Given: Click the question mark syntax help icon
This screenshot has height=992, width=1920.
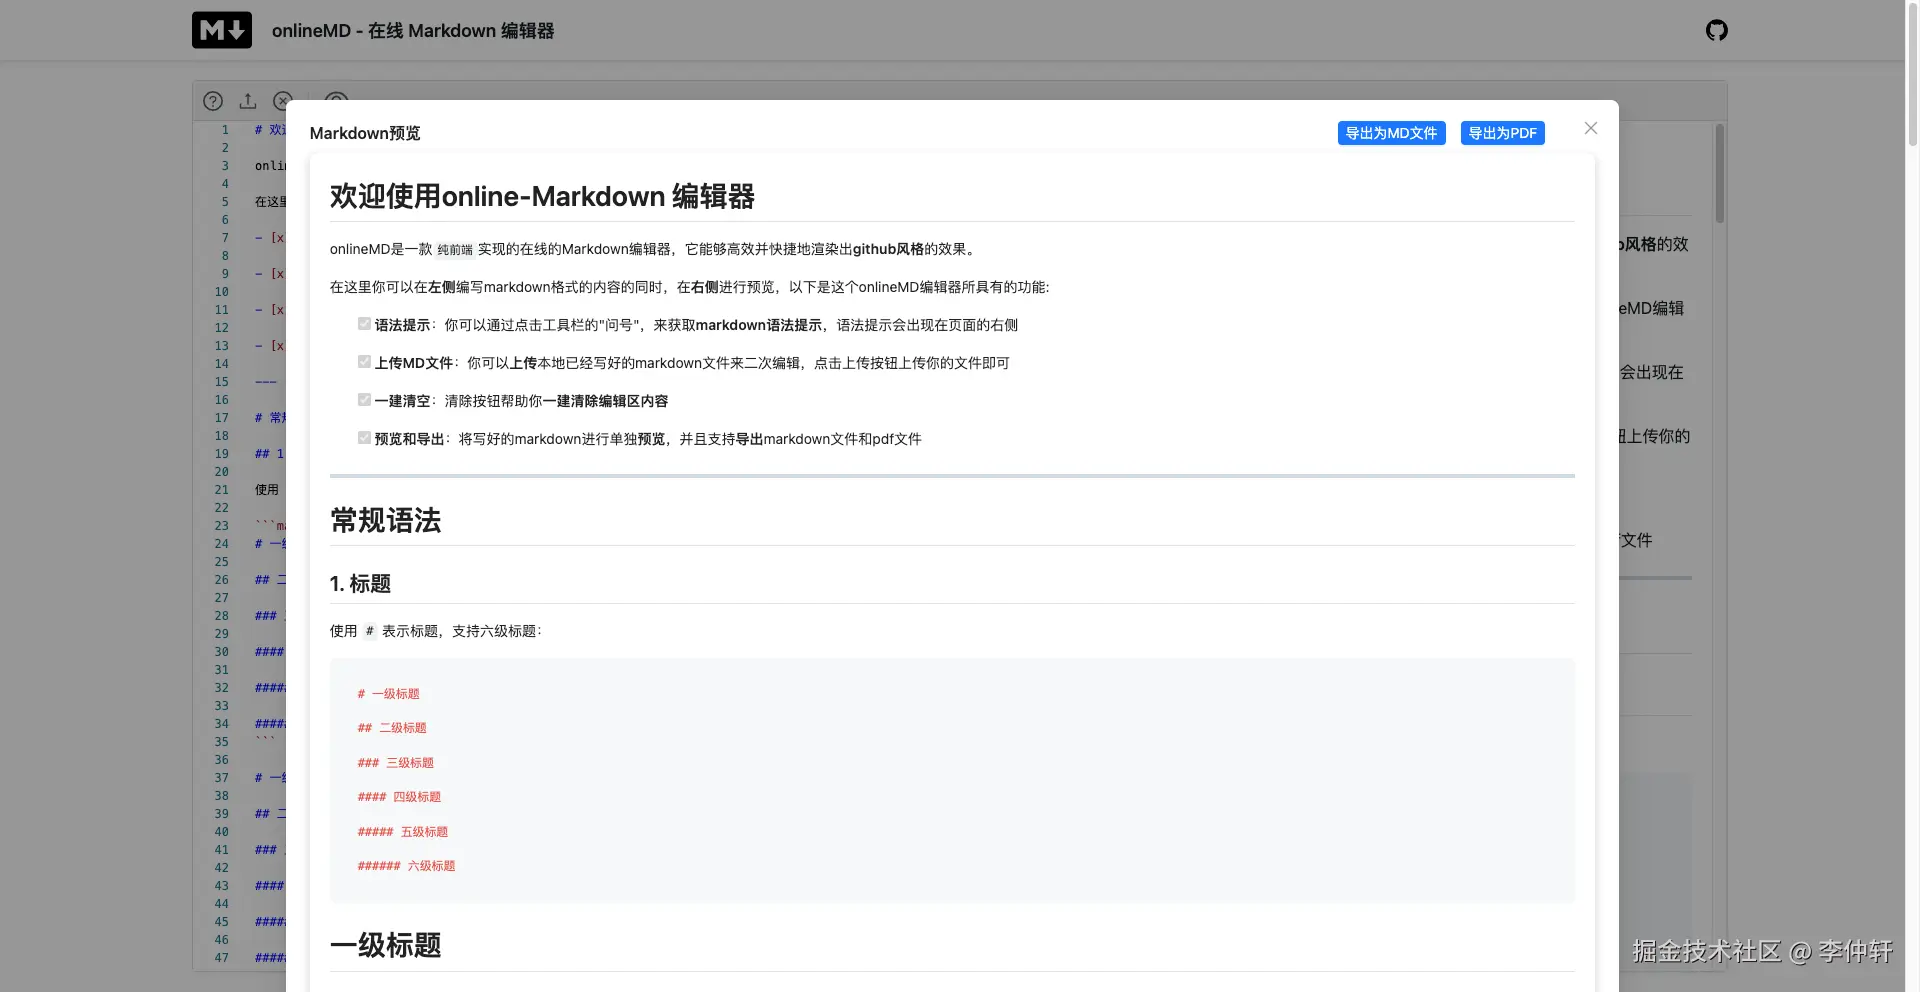Looking at the screenshot, I should point(213,101).
